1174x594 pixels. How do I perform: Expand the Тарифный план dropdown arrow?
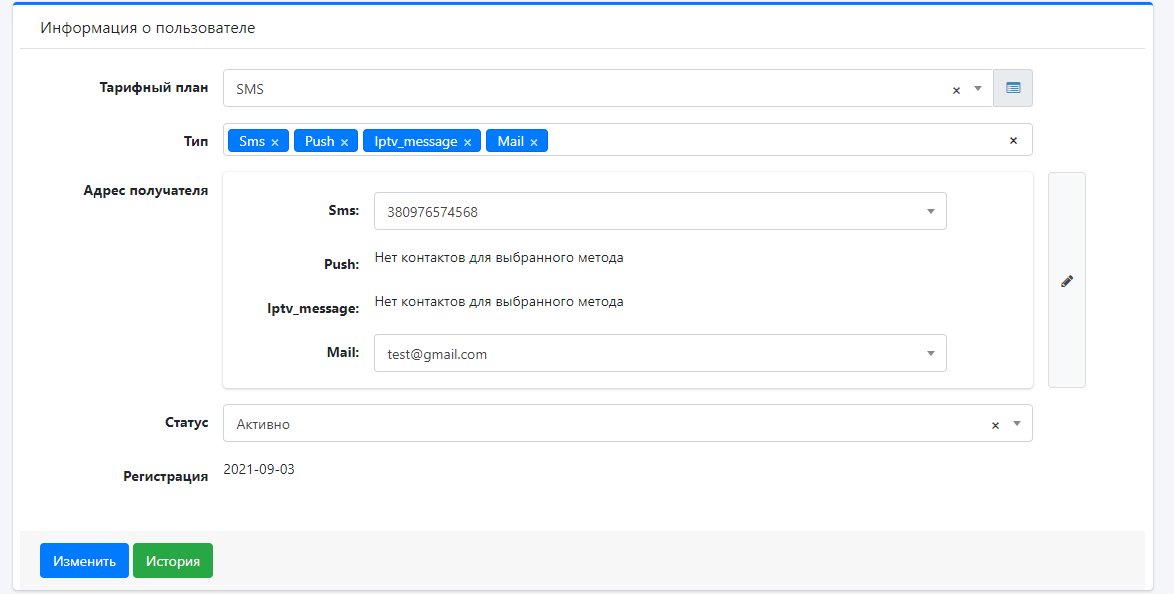coord(978,88)
